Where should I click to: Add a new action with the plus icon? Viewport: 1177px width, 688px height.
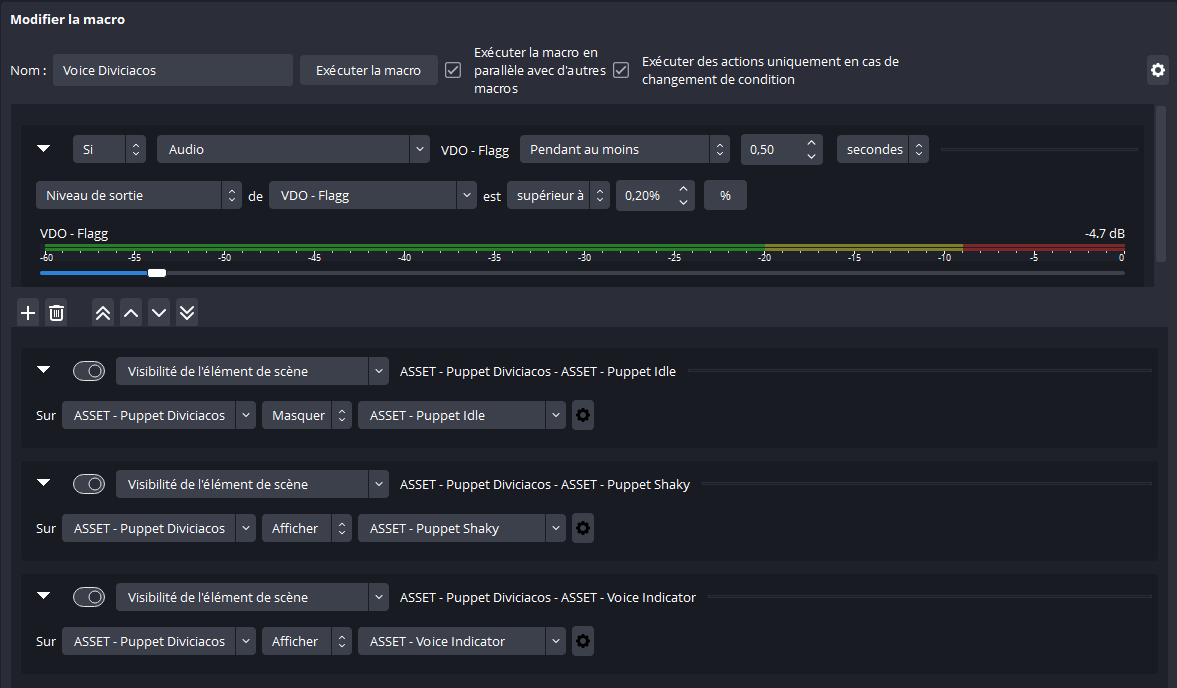click(x=27, y=312)
